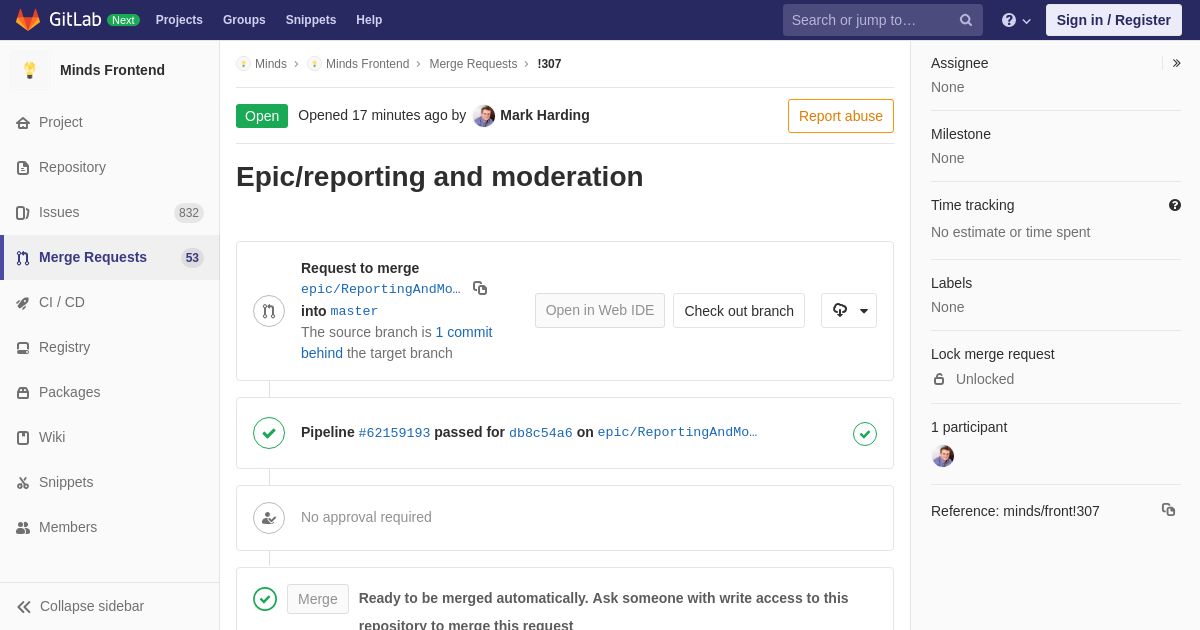The height and width of the screenshot is (630, 1200).
Task: Click the Report abuse button
Action: point(841,116)
